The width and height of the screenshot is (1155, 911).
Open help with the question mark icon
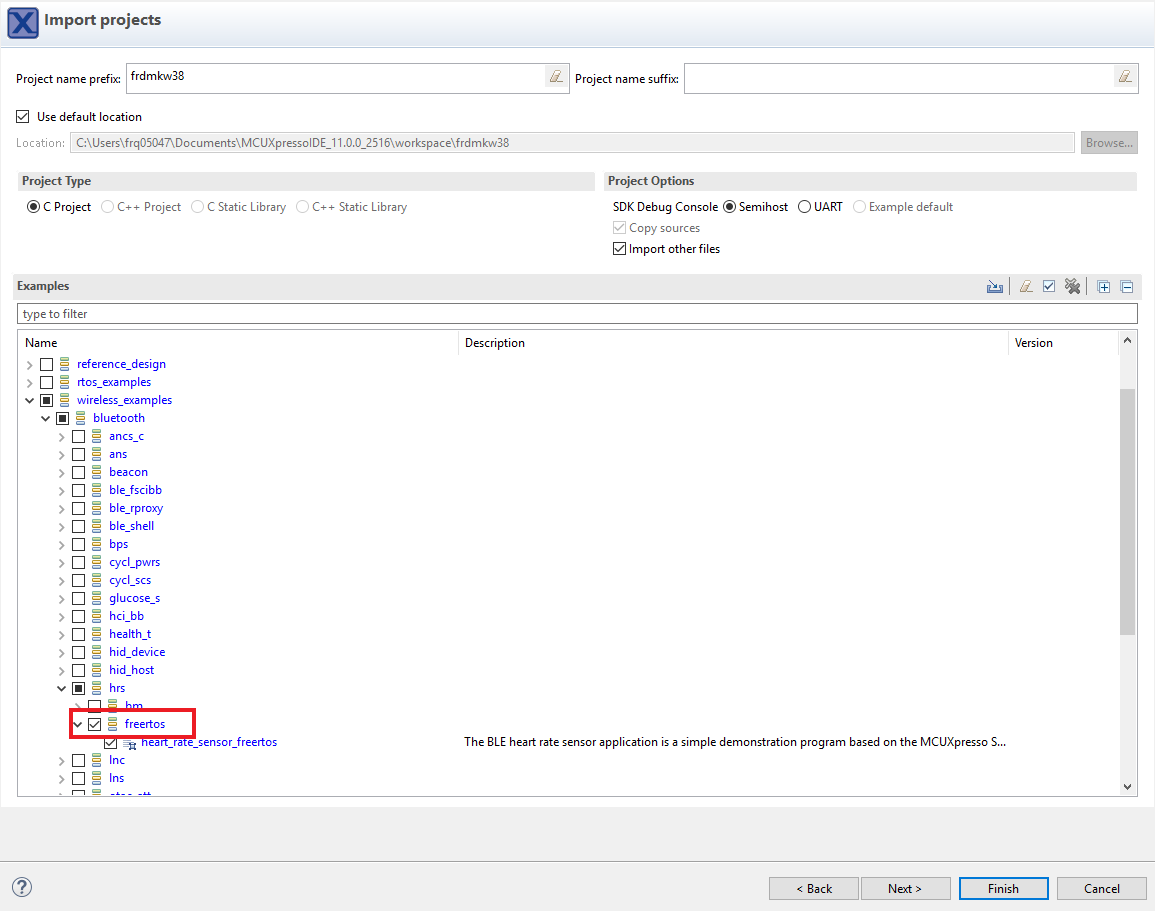(x=22, y=887)
